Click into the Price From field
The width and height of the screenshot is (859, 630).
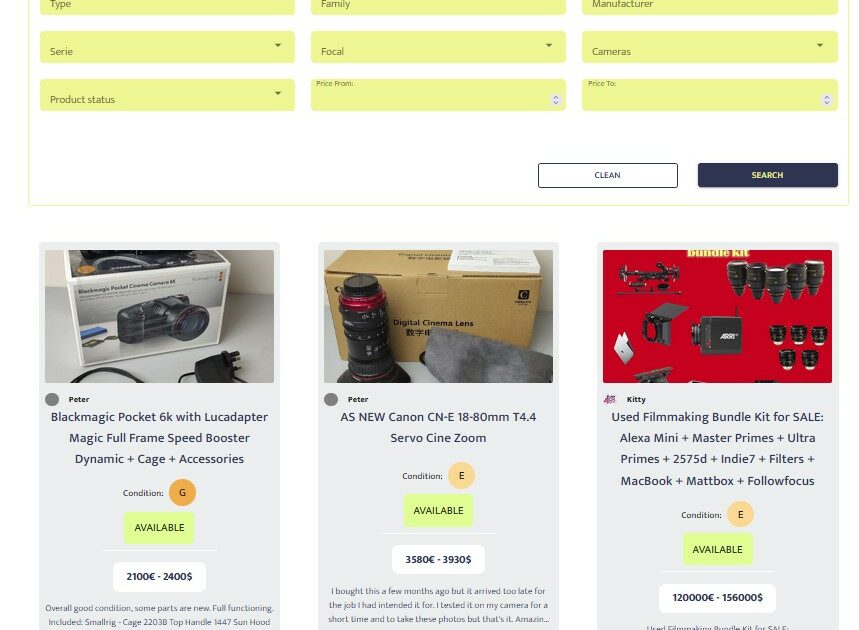(433, 95)
